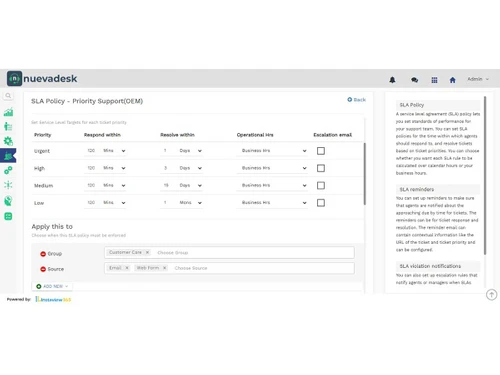The image size is (500, 375).
Task: Remove the Customer Care tag
Action: coord(147,252)
